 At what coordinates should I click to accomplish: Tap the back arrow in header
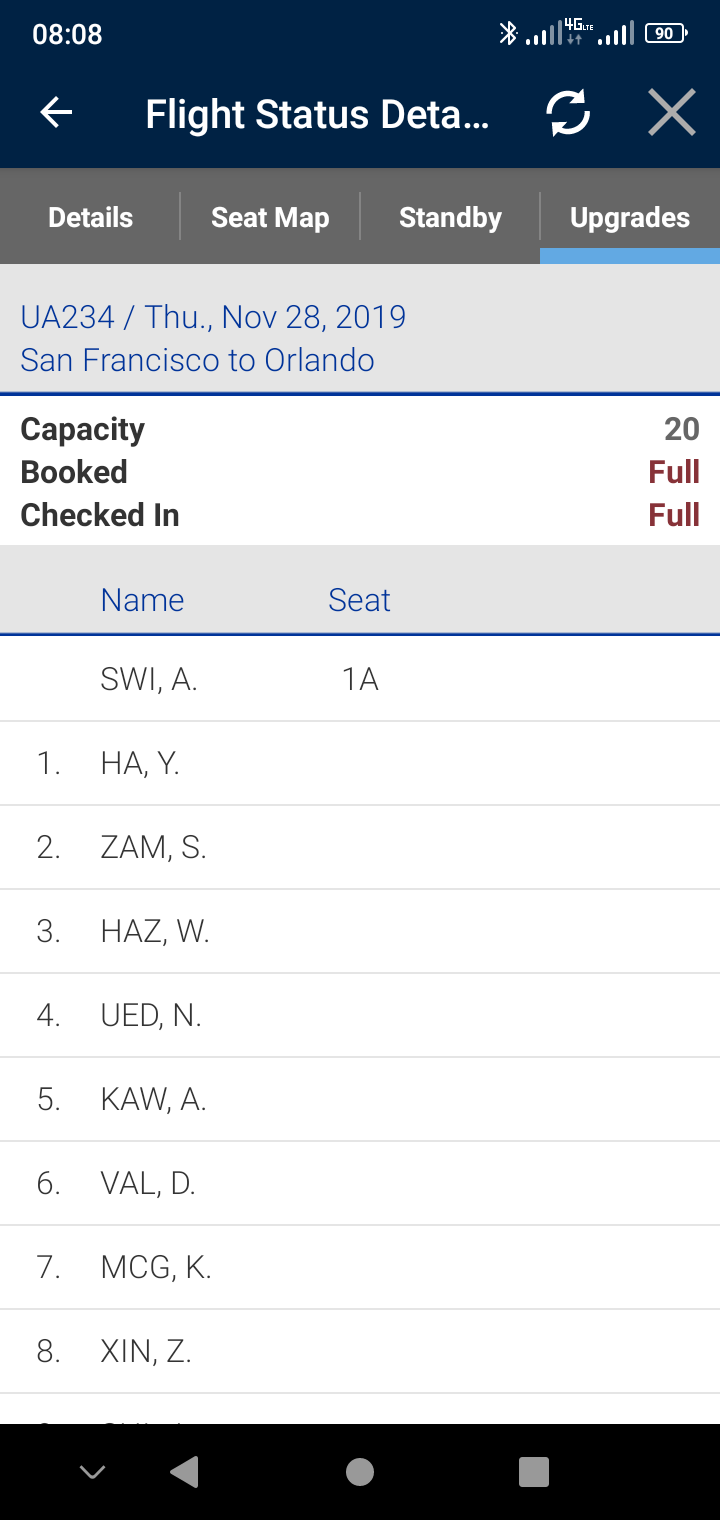(56, 113)
